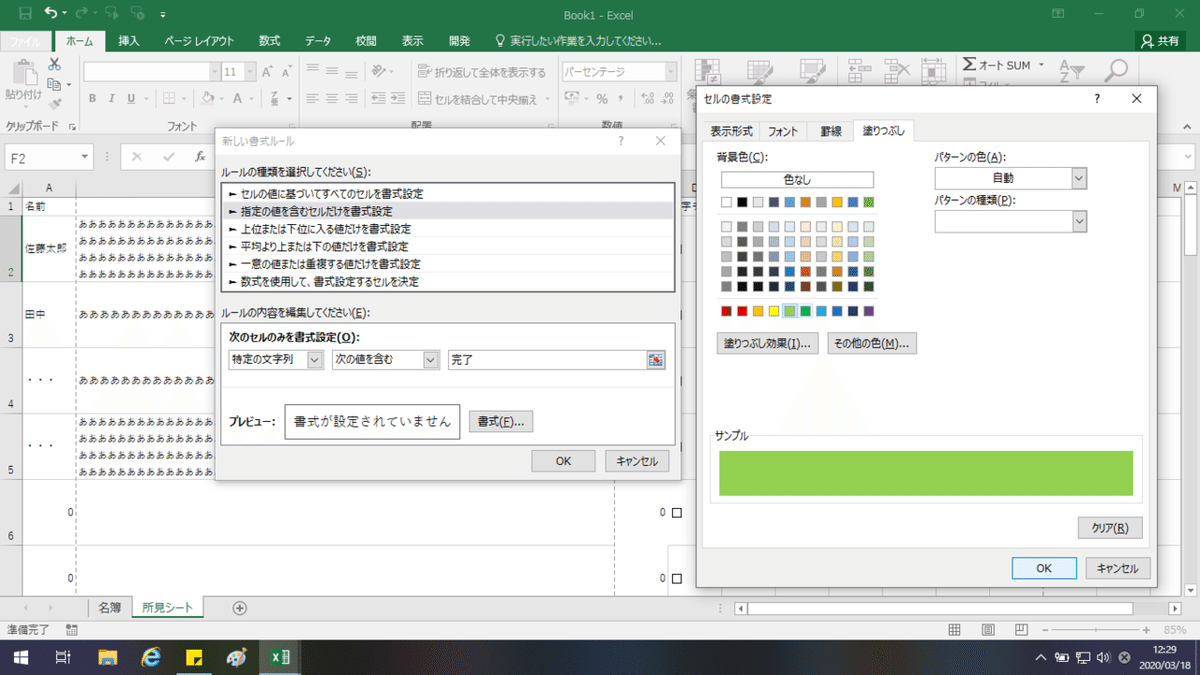Image resolution: width=1200 pixels, height=675 pixels.
Task: Switch to the 名簿 sheet tab
Action: click(110, 607)
